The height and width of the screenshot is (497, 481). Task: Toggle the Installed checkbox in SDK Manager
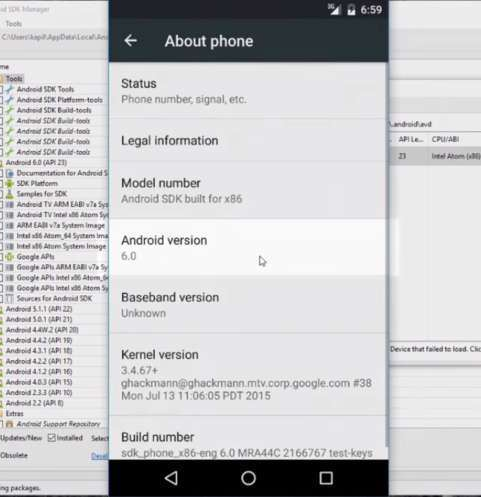[51, 438]
